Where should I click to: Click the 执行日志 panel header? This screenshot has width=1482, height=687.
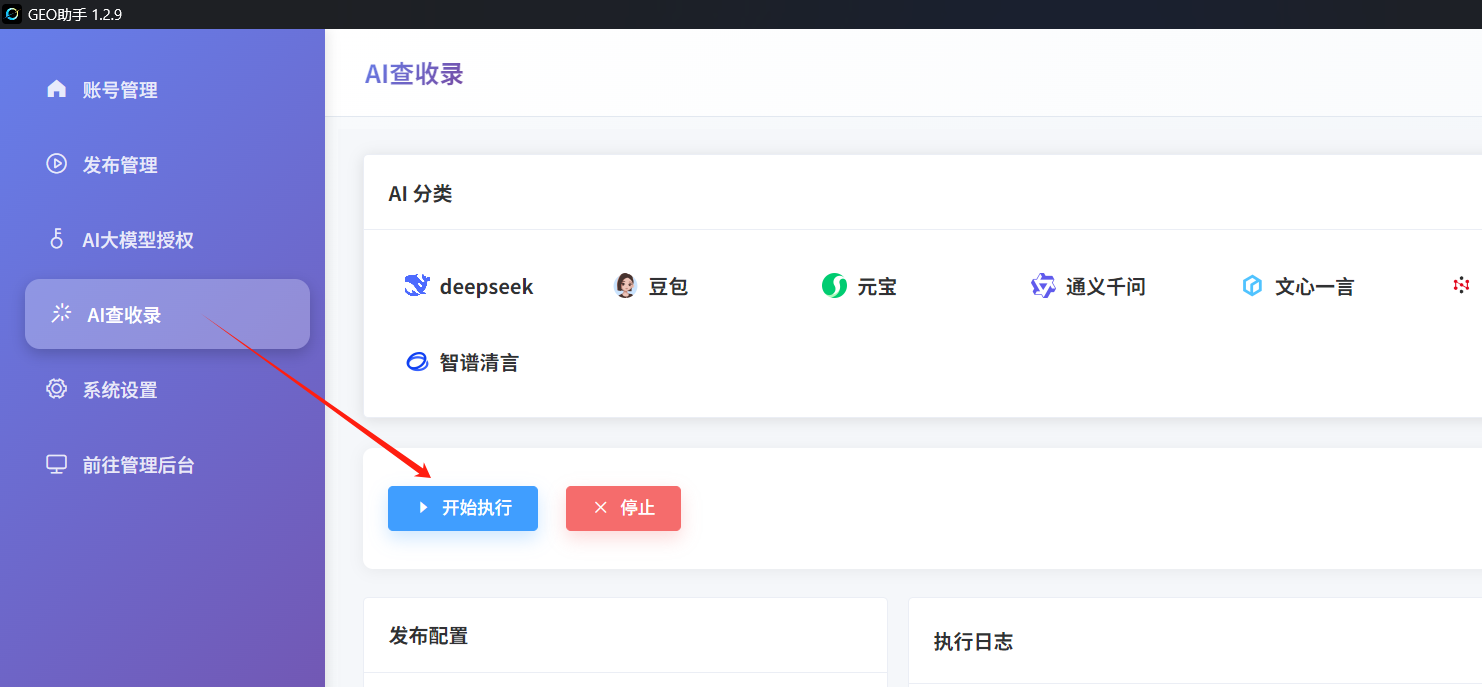click(973, 641)
